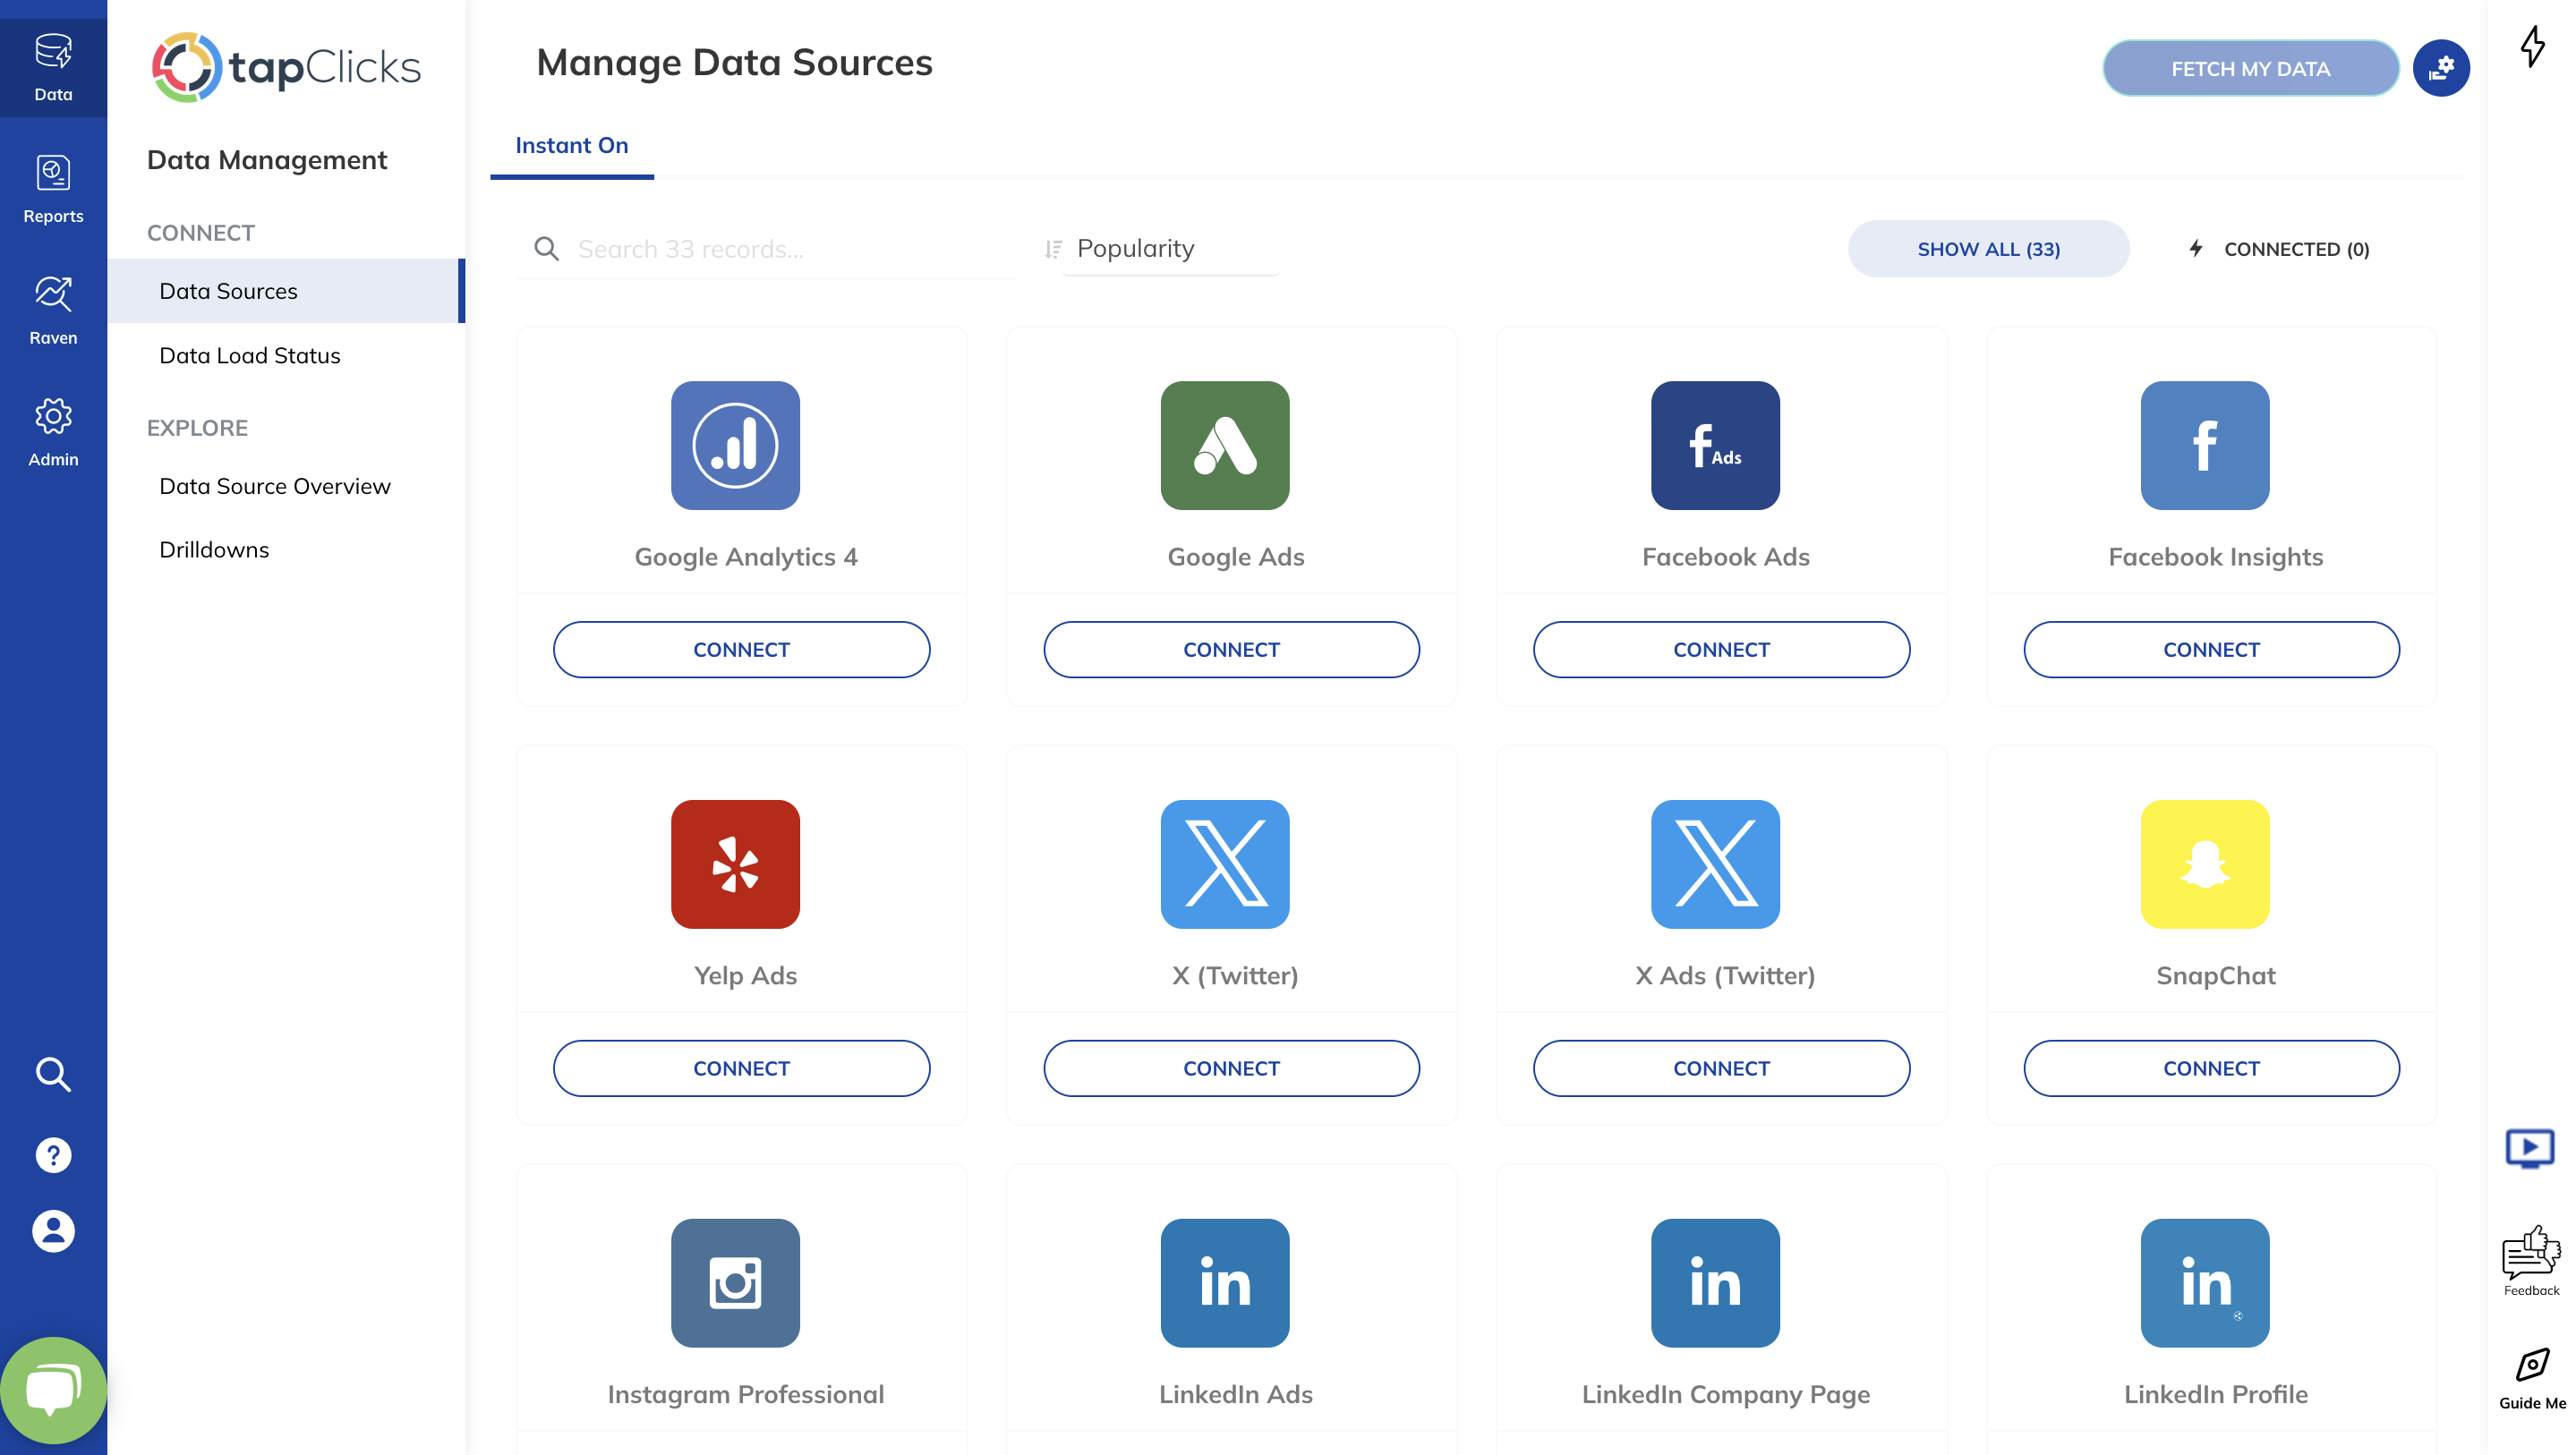
Task: Click the magnifier icon in the left rail
Action: (x=53, y=1074)
